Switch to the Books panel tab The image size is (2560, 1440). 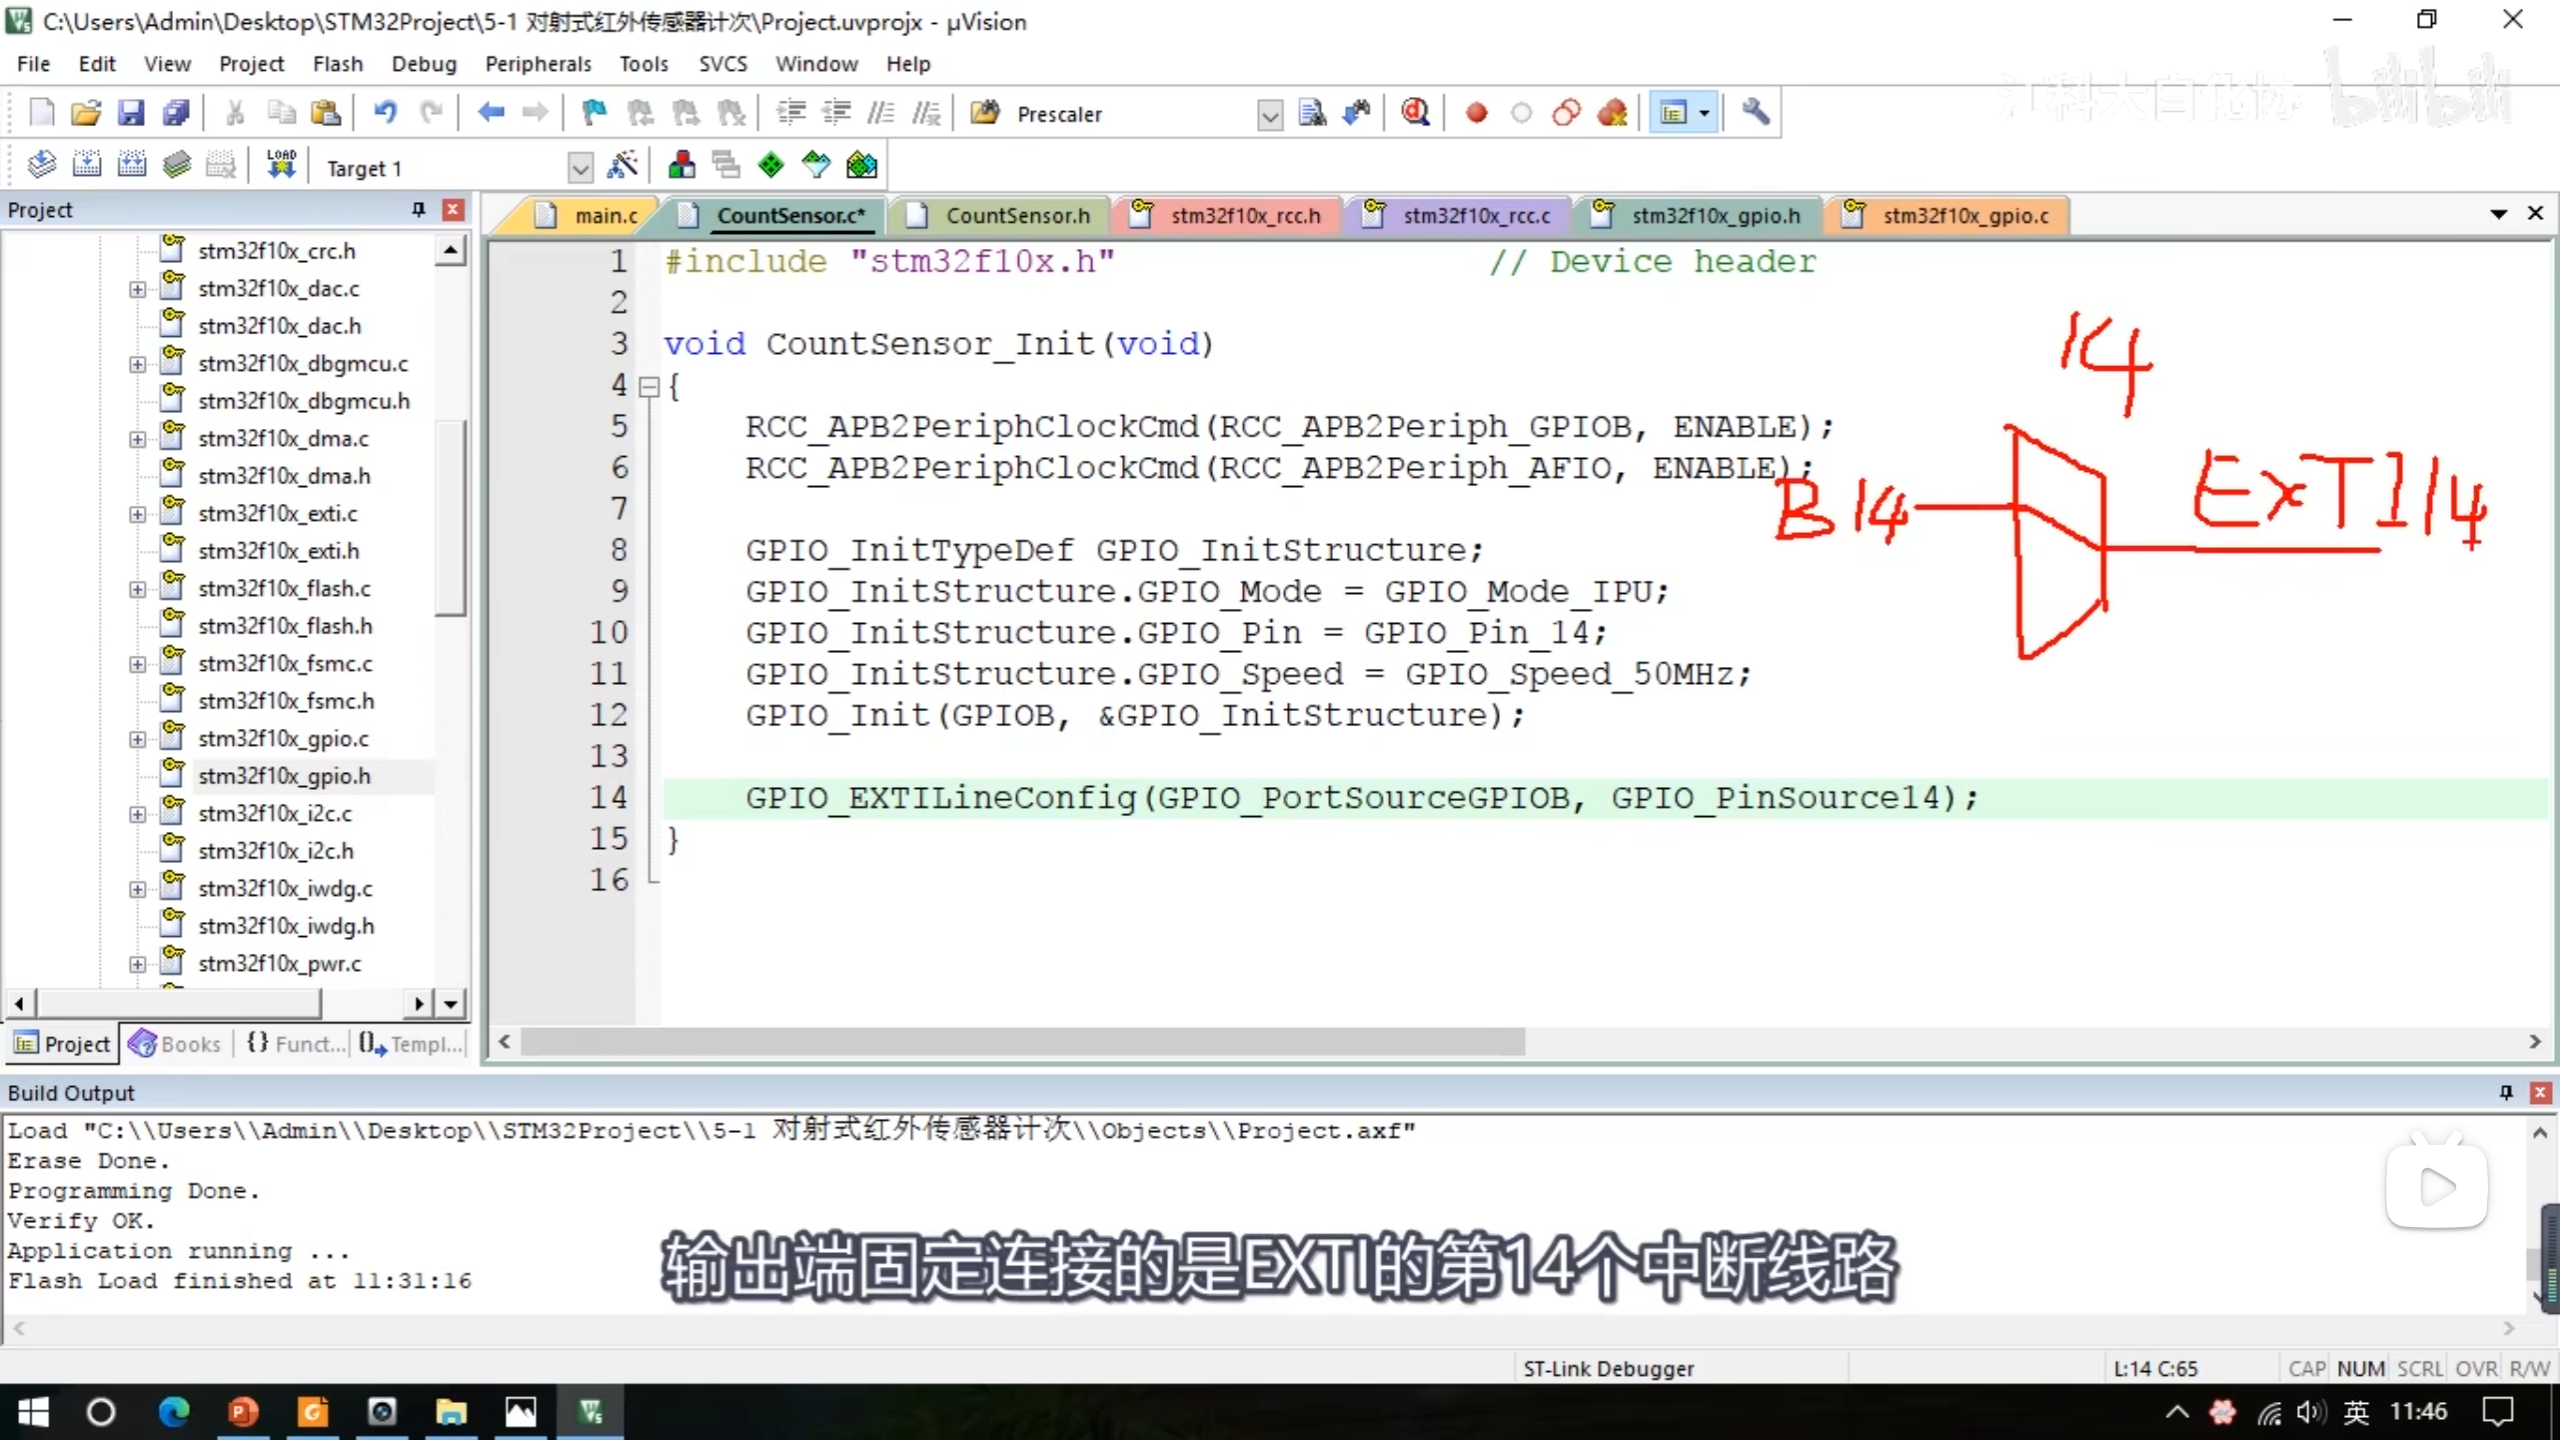click(x=176, y=1044)
